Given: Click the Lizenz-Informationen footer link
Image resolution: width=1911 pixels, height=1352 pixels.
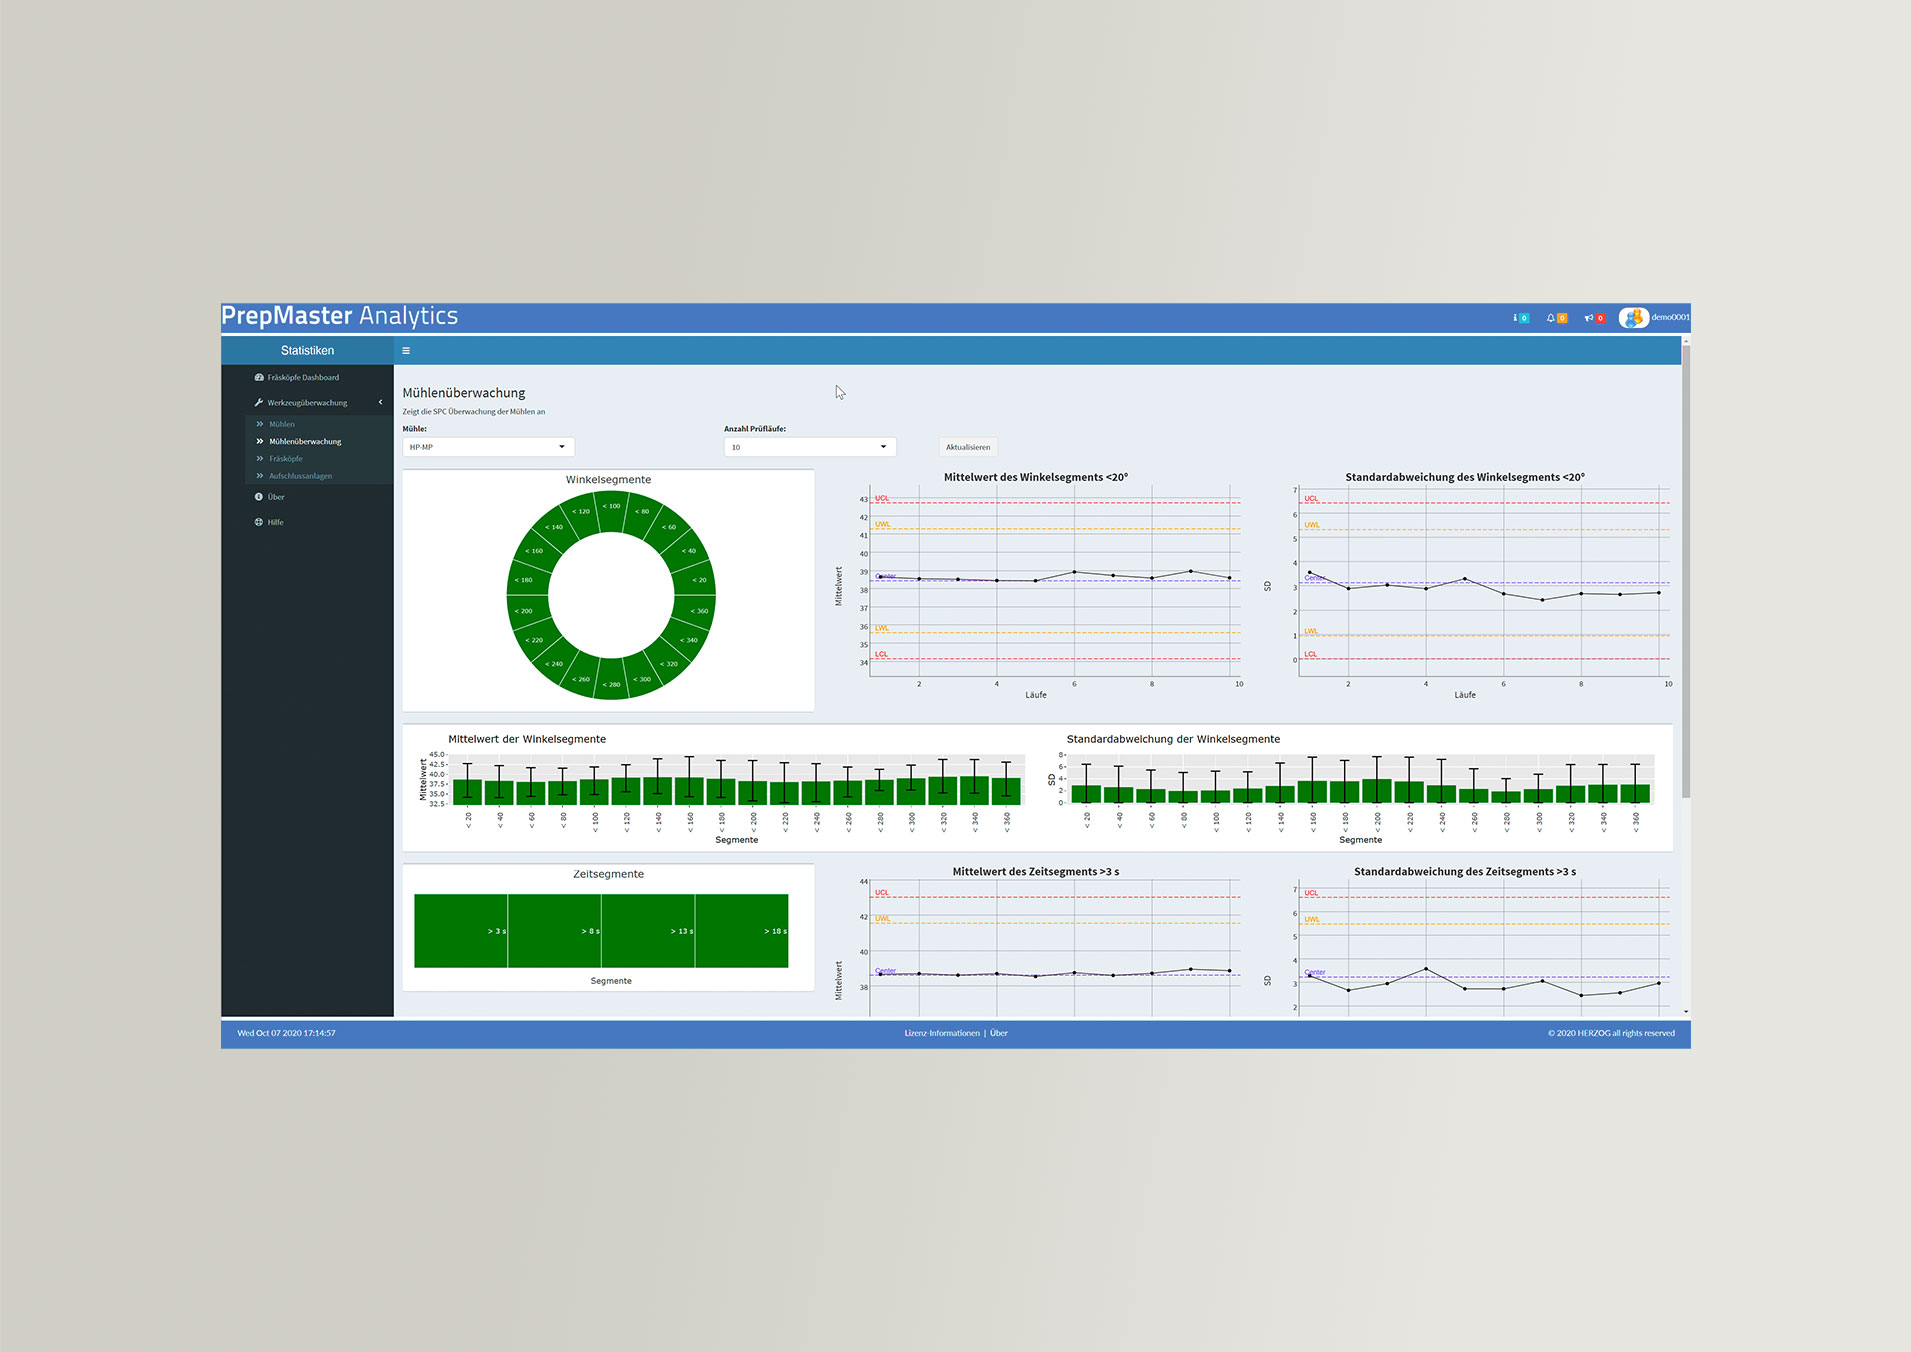Looking at the screenshot, I should [942, 1033].
